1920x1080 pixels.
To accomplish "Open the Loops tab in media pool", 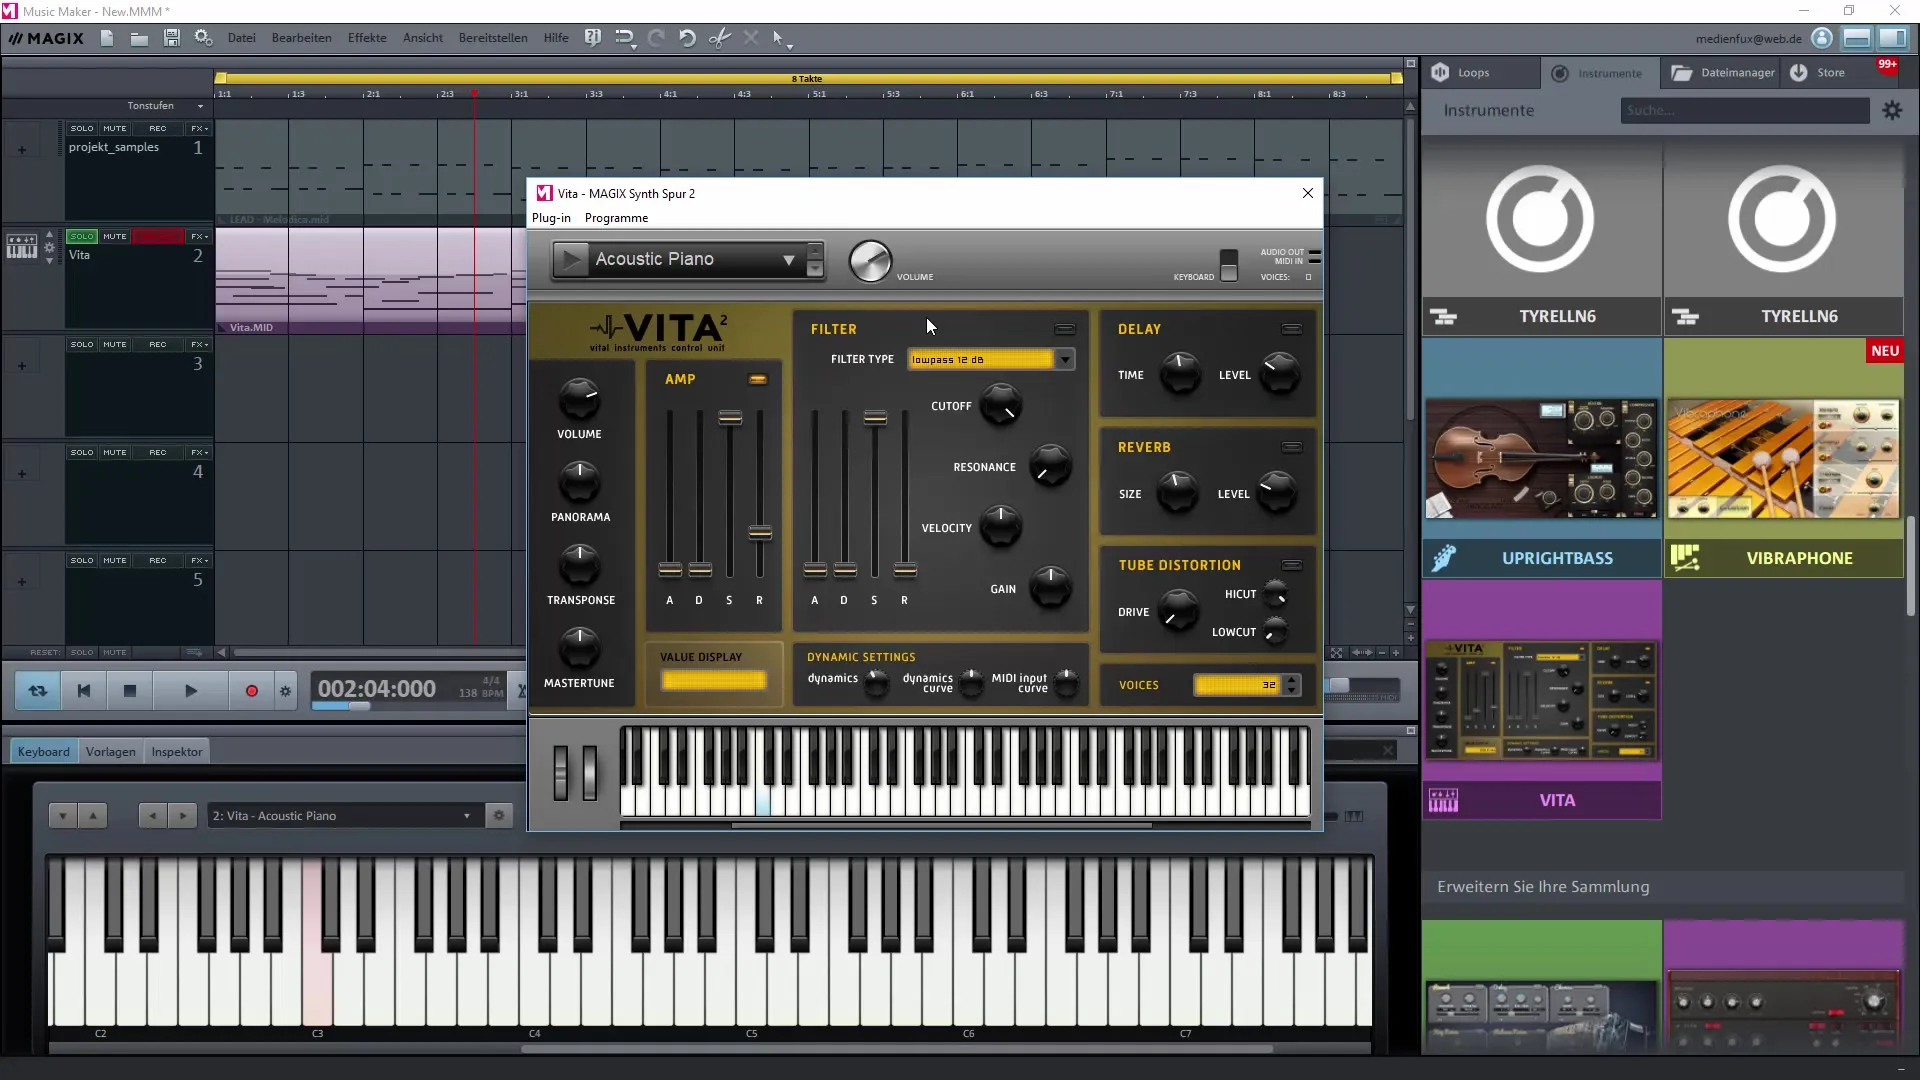I will click(1480, 73).
